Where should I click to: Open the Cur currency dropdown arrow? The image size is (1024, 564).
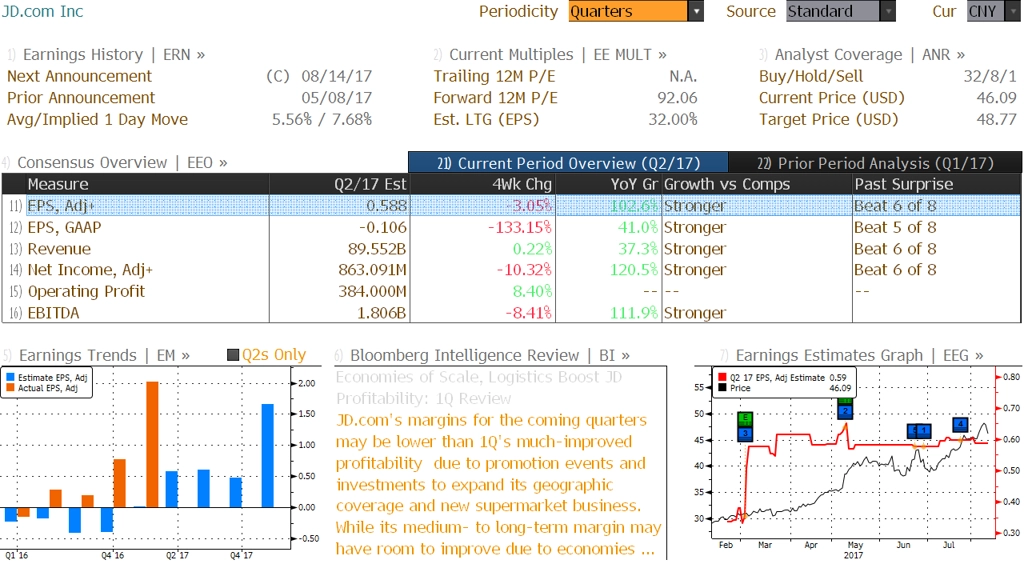click(x=1014, y=11)
